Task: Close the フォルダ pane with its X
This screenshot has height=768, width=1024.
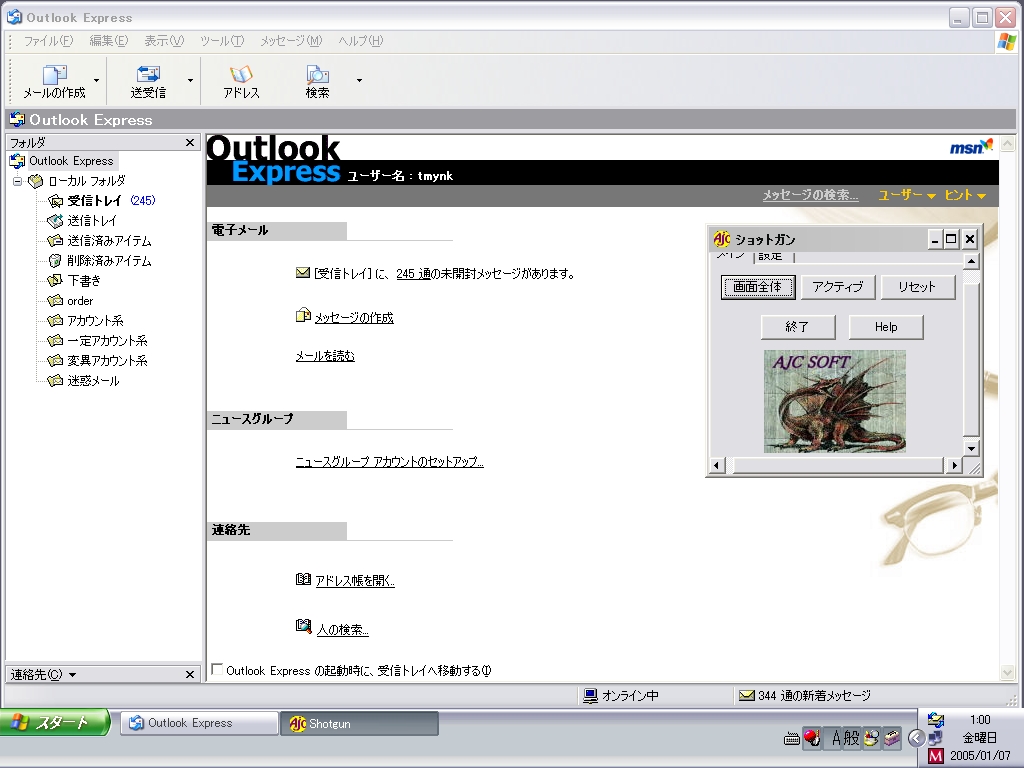Action: pyautogui.click(x=190, y=142)
